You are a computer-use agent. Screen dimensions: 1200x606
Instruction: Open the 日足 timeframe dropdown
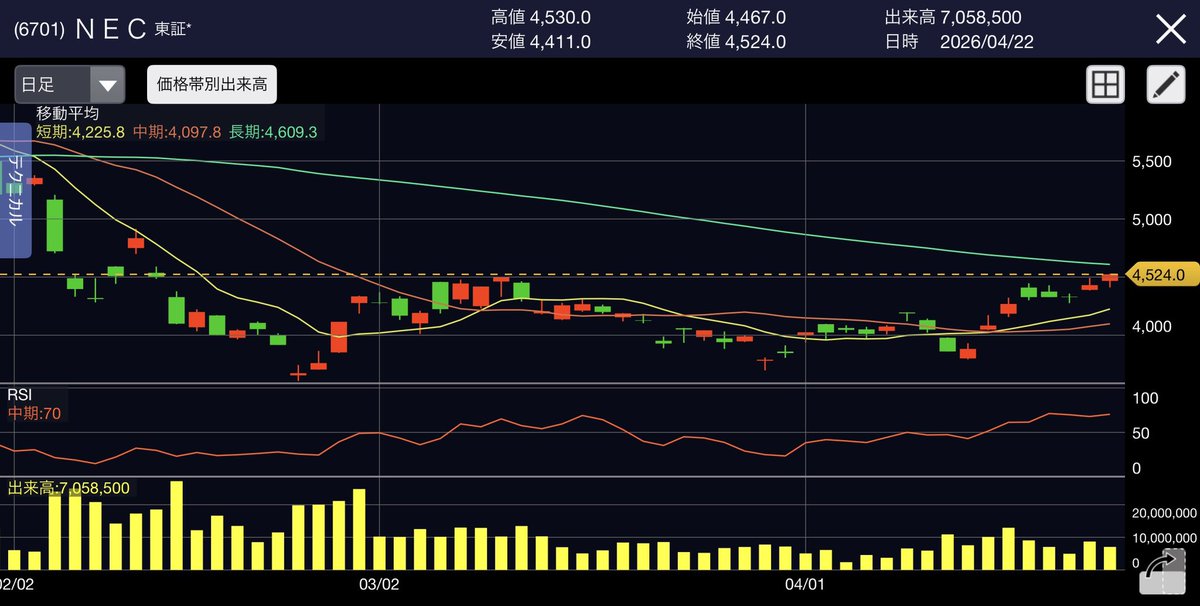pos(69,85)
